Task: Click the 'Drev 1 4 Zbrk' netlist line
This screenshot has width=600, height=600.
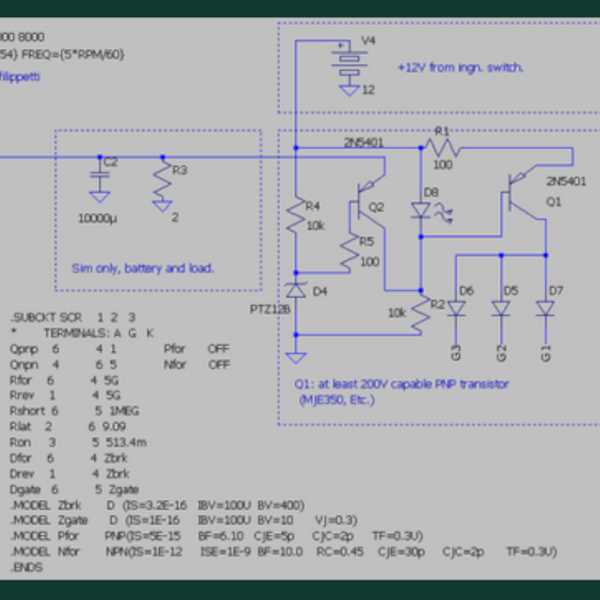Action: coord(70,474)
